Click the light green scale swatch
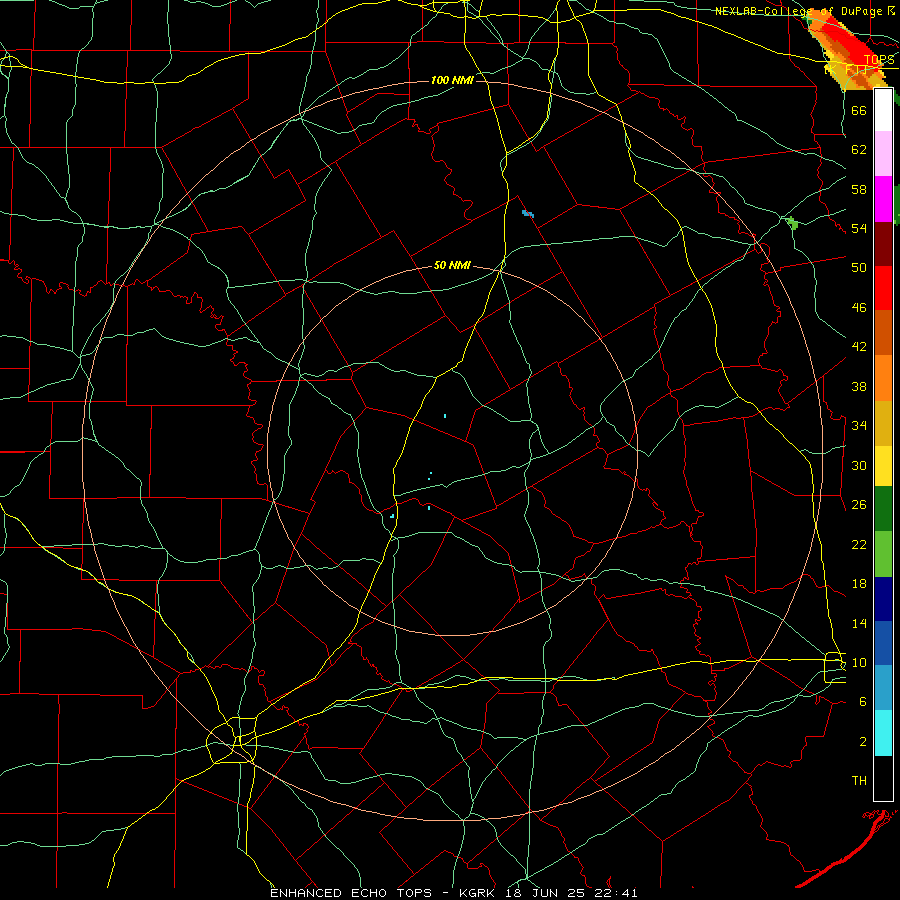900x900 pixels. pos(883,554)
